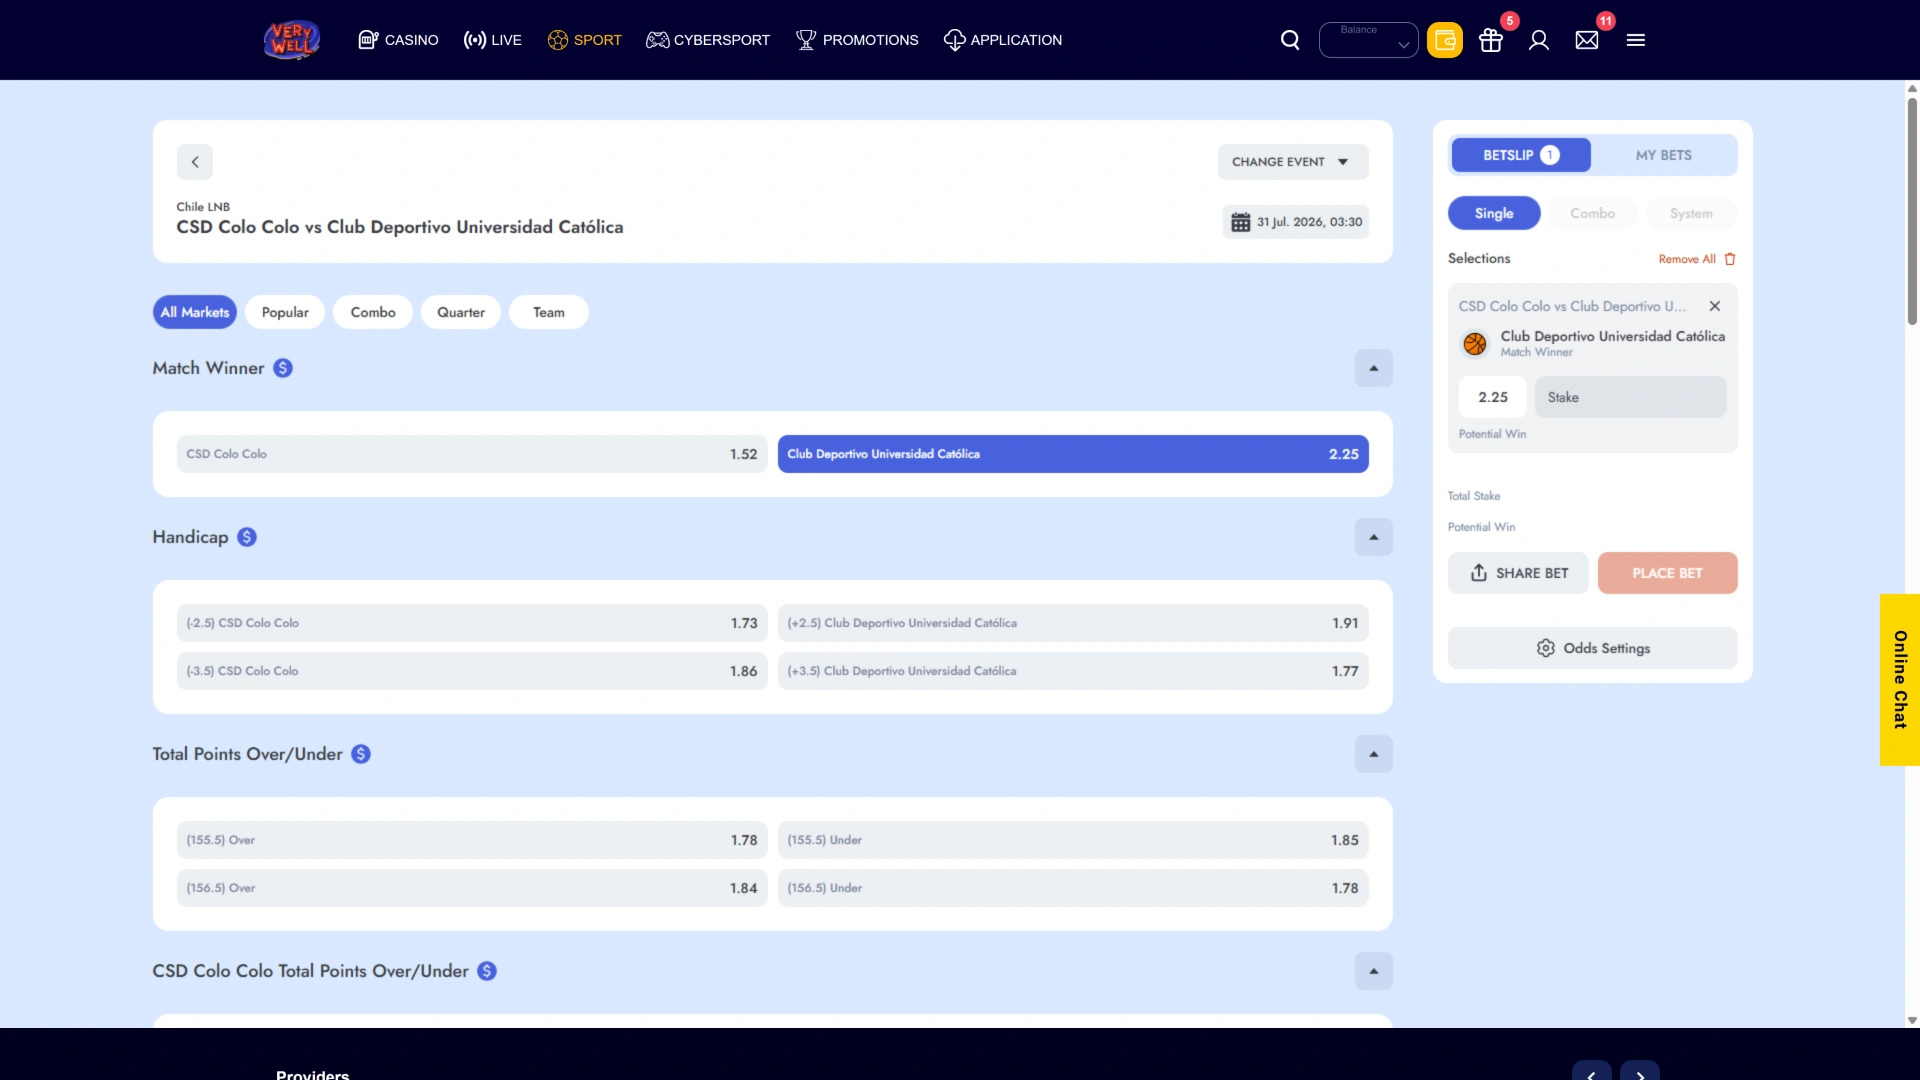Click the '31 Jul. 2026, 03:30' match date
This screenshot has width=1920, height=1080.
click(x=1309, y=222)
